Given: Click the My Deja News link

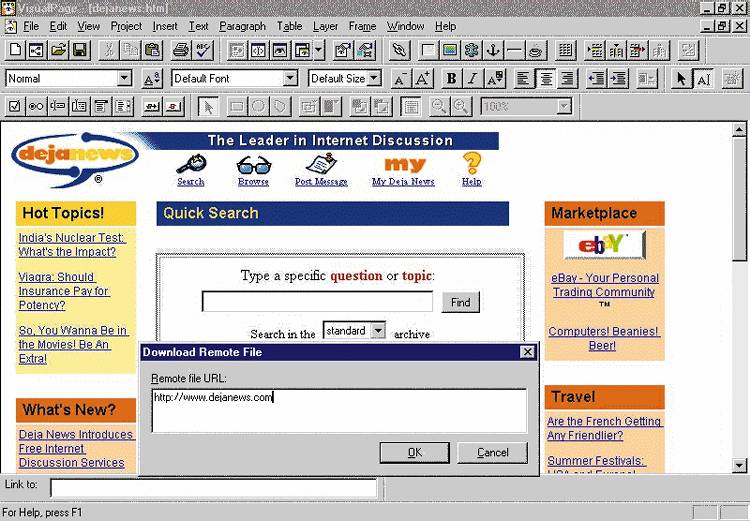Looking at the screenshot, I should (x=403, y=182).
